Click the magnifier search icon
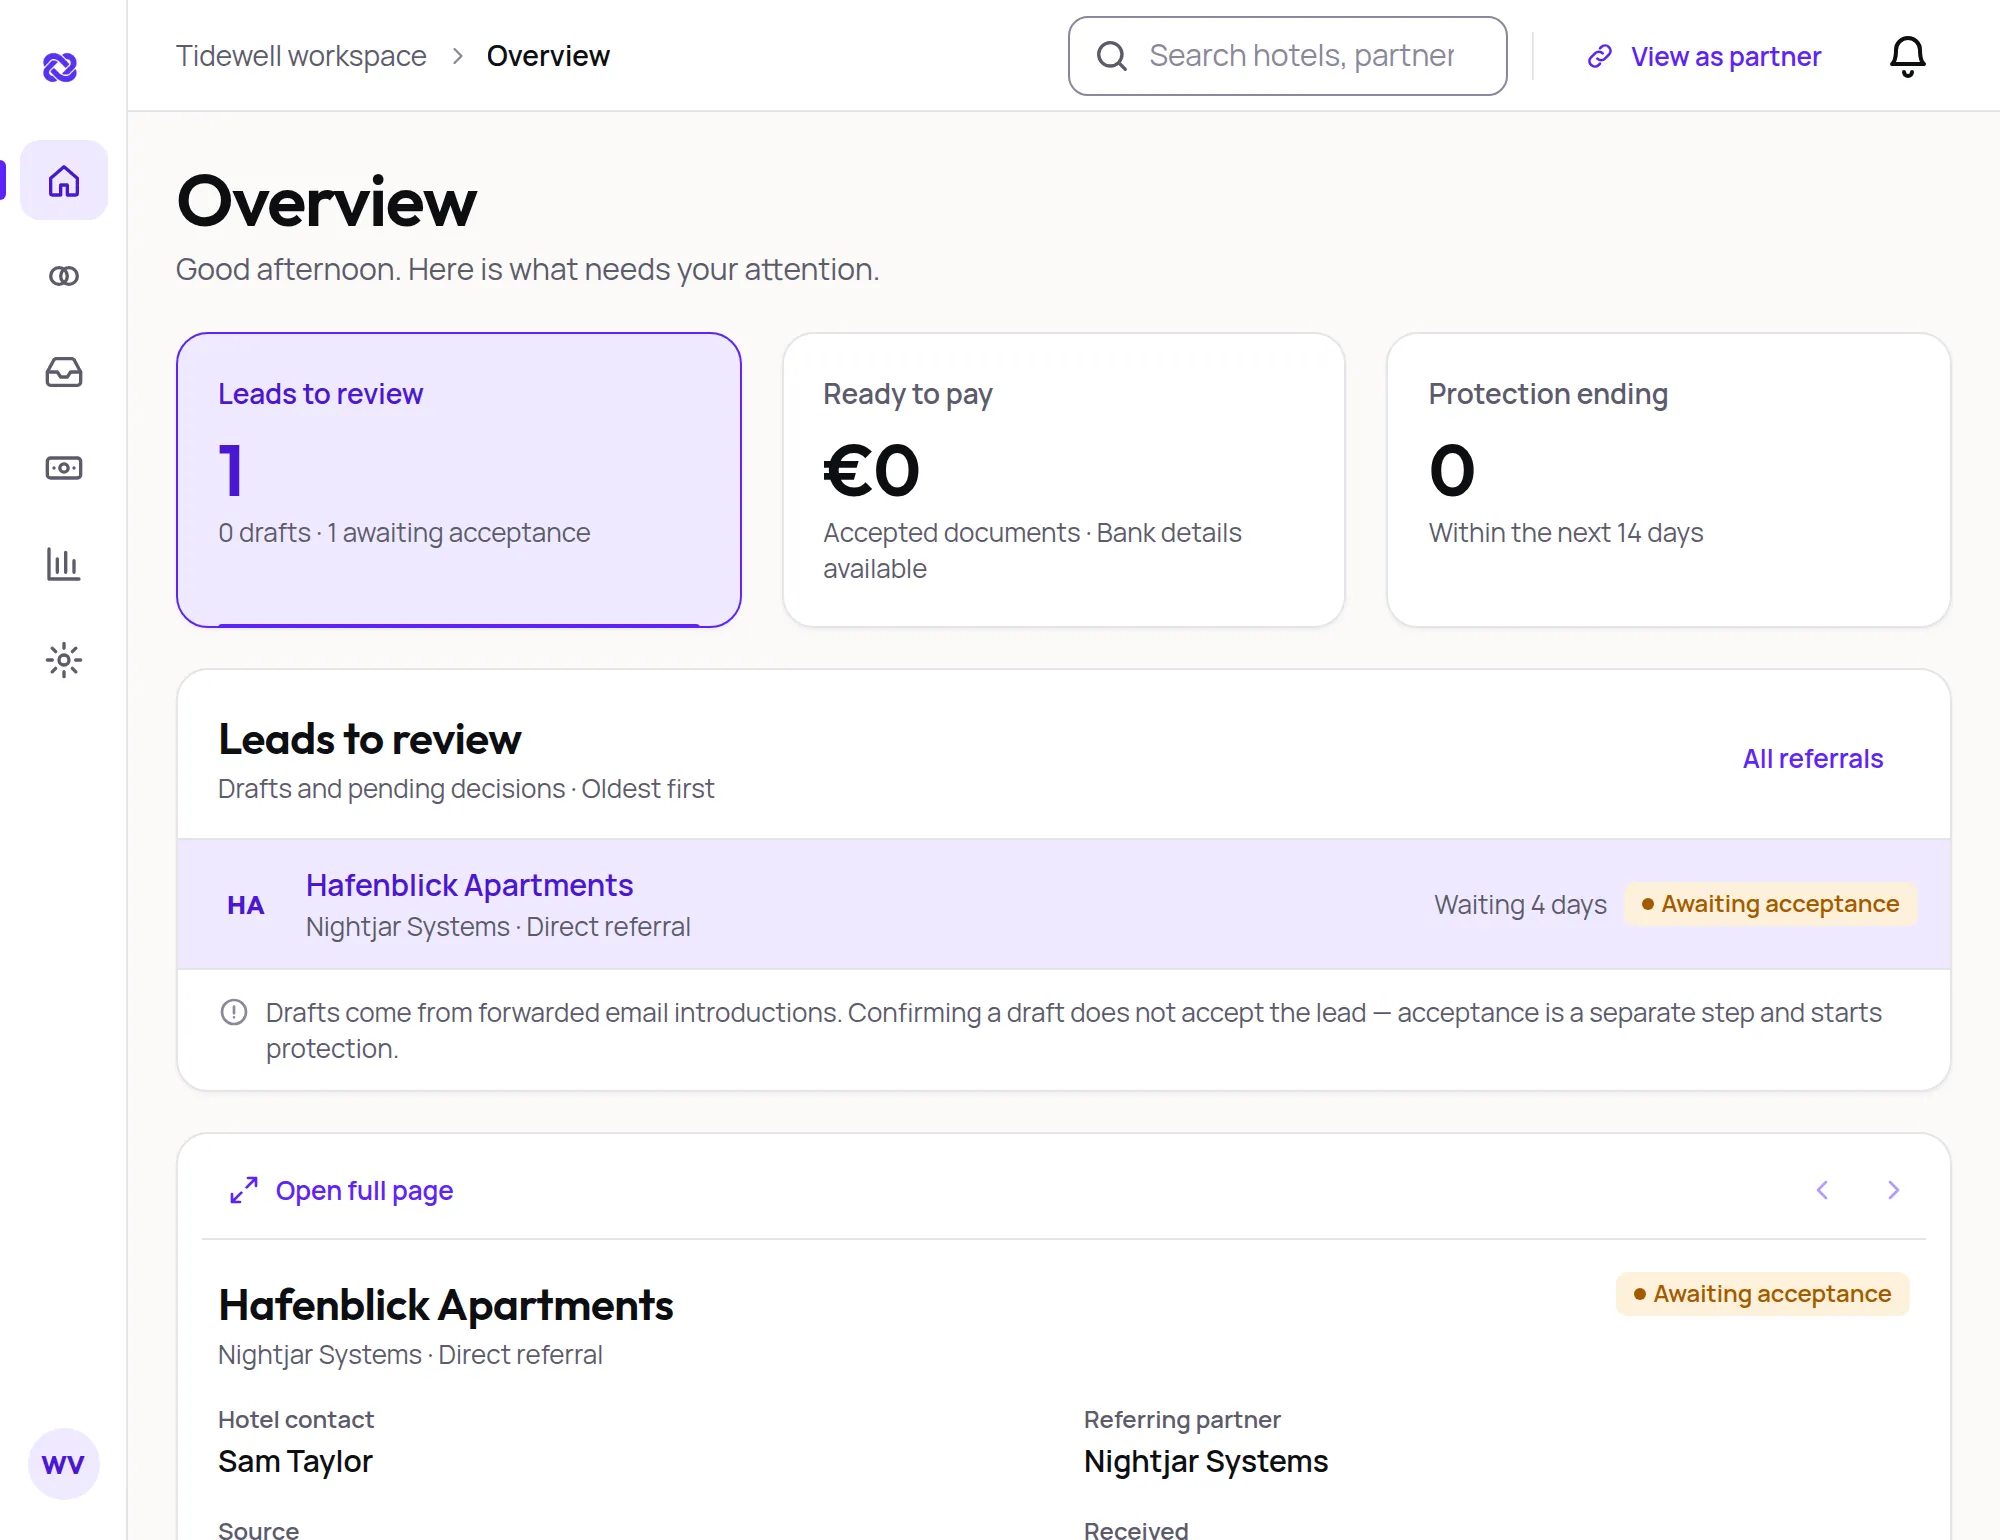 [1112, 56]
